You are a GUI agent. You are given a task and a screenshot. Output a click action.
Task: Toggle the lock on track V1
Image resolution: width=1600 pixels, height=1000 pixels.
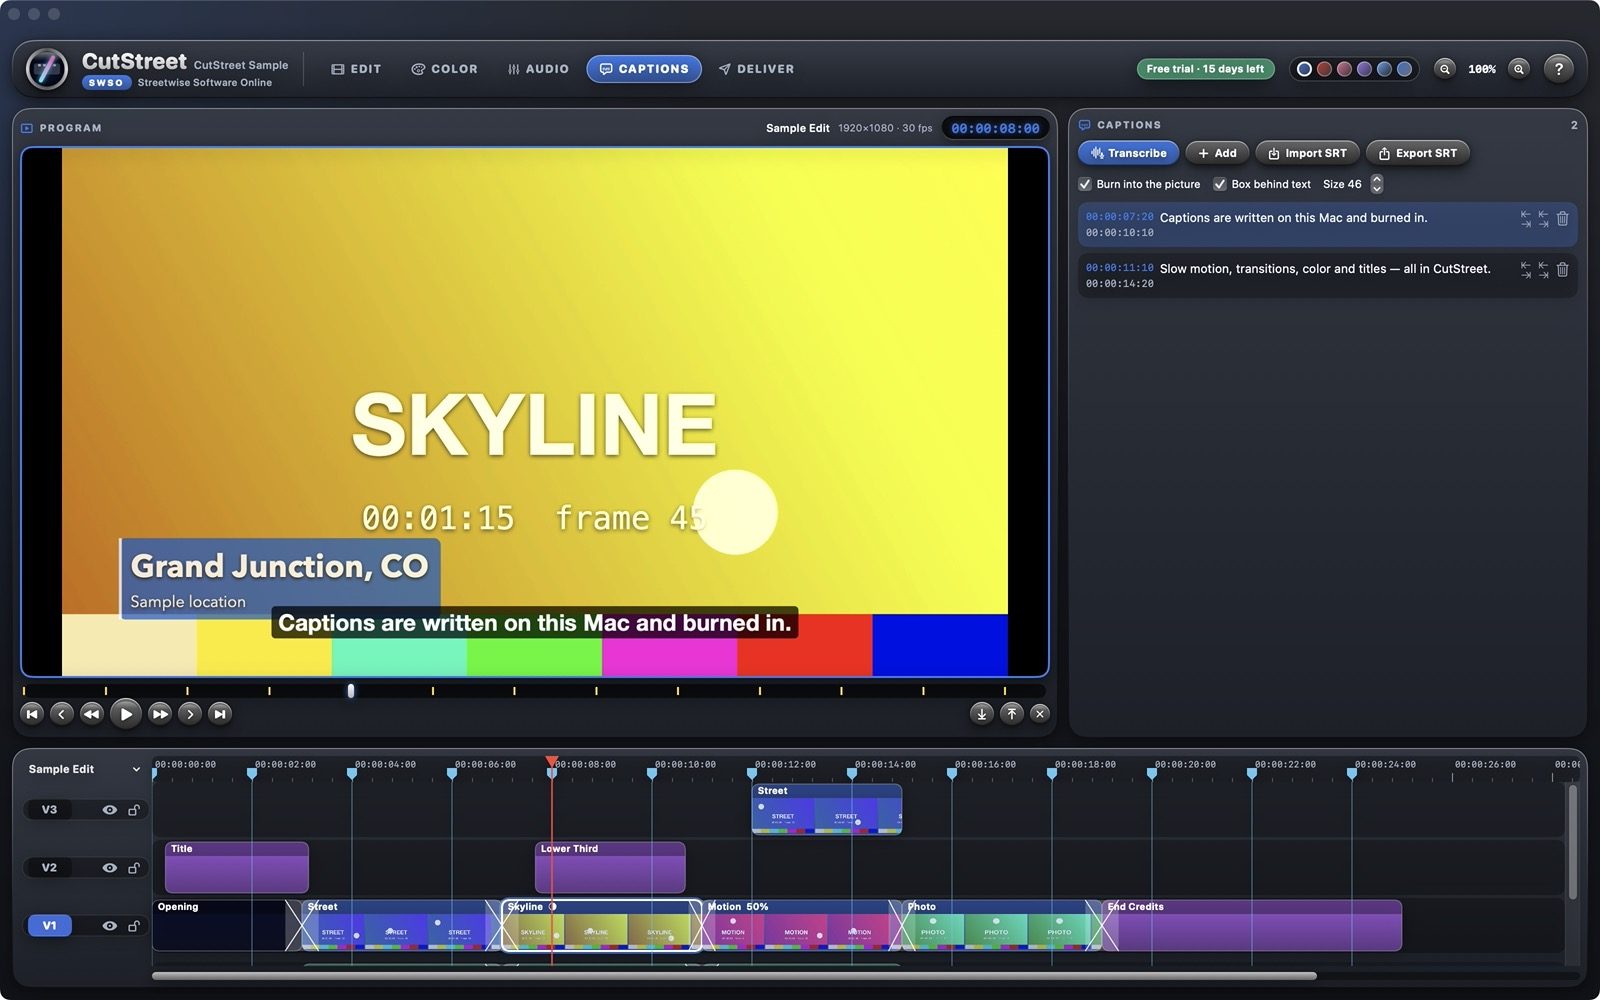coord(133,926)
